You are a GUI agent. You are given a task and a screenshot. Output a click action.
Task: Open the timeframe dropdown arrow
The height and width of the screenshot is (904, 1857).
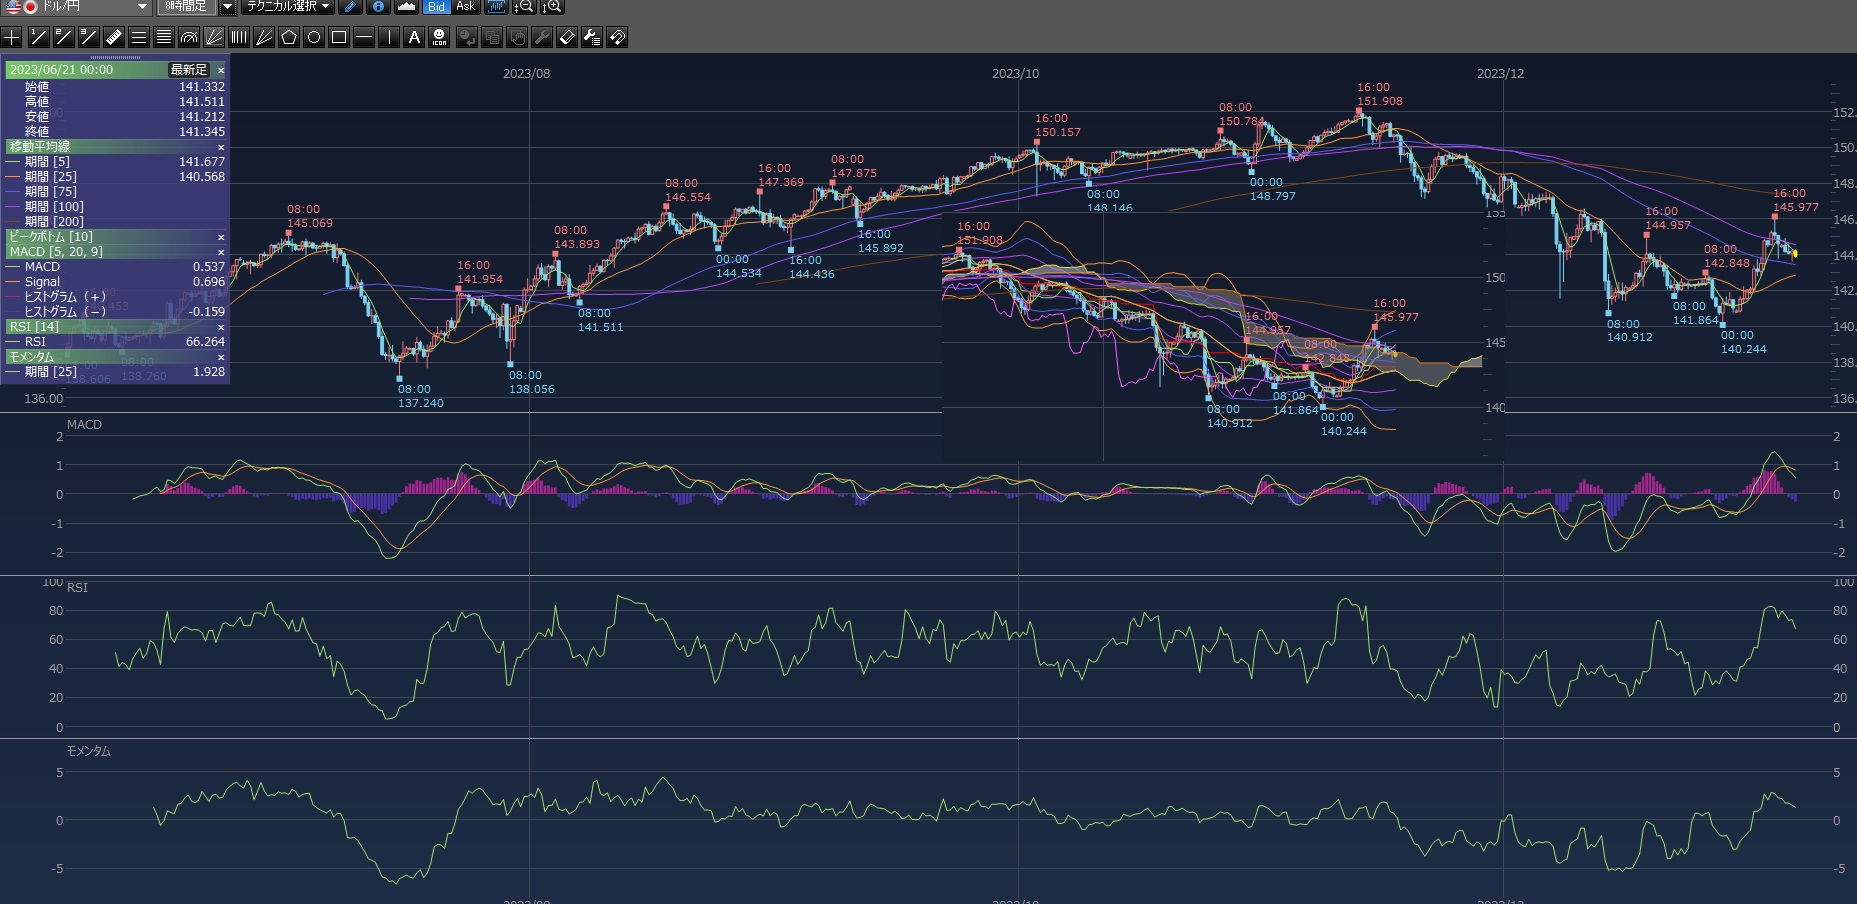[227, 7]
